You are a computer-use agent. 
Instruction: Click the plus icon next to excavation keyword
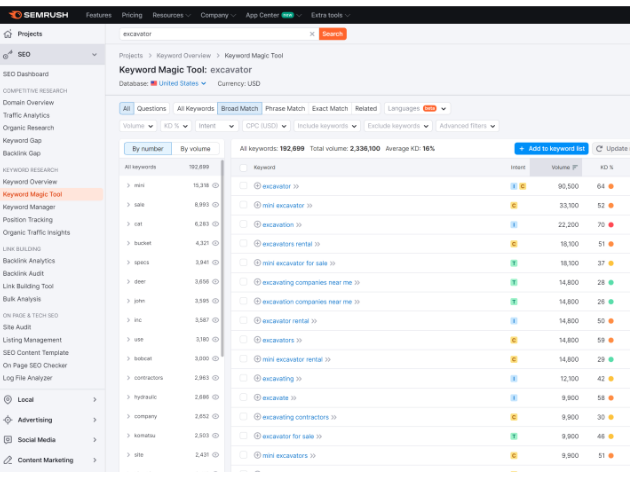click(x=257, y=225)
